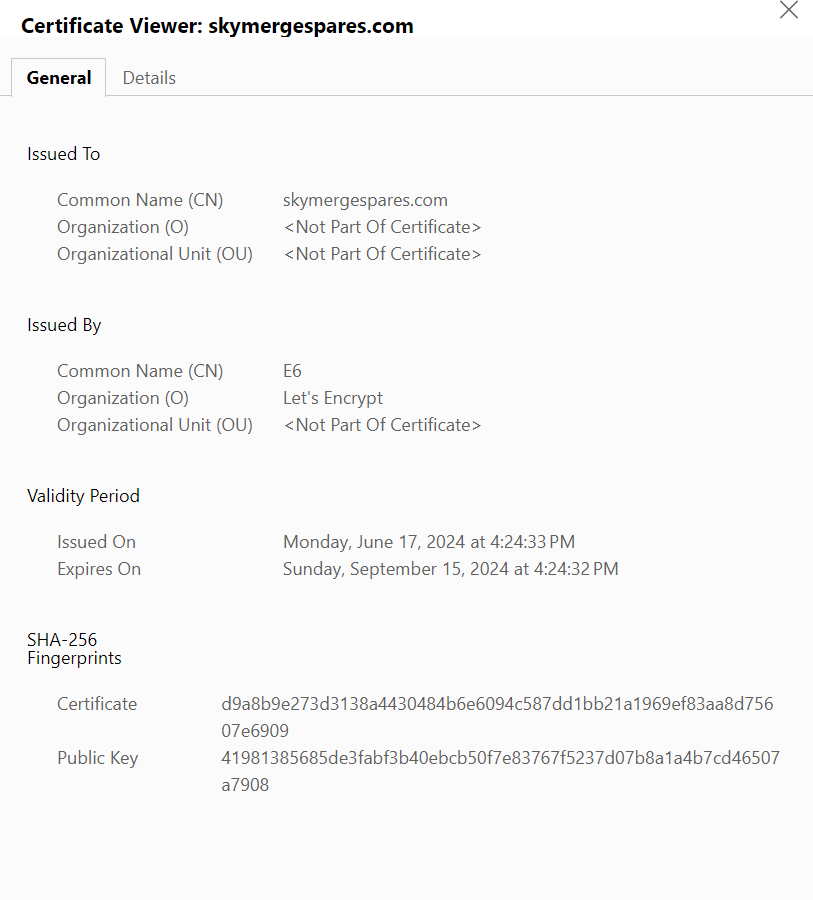Image resolution: width=813 pixels, height=900 pixels.
Task: Click Issued To Organization (O) label
Action: [x=123, y=227]
